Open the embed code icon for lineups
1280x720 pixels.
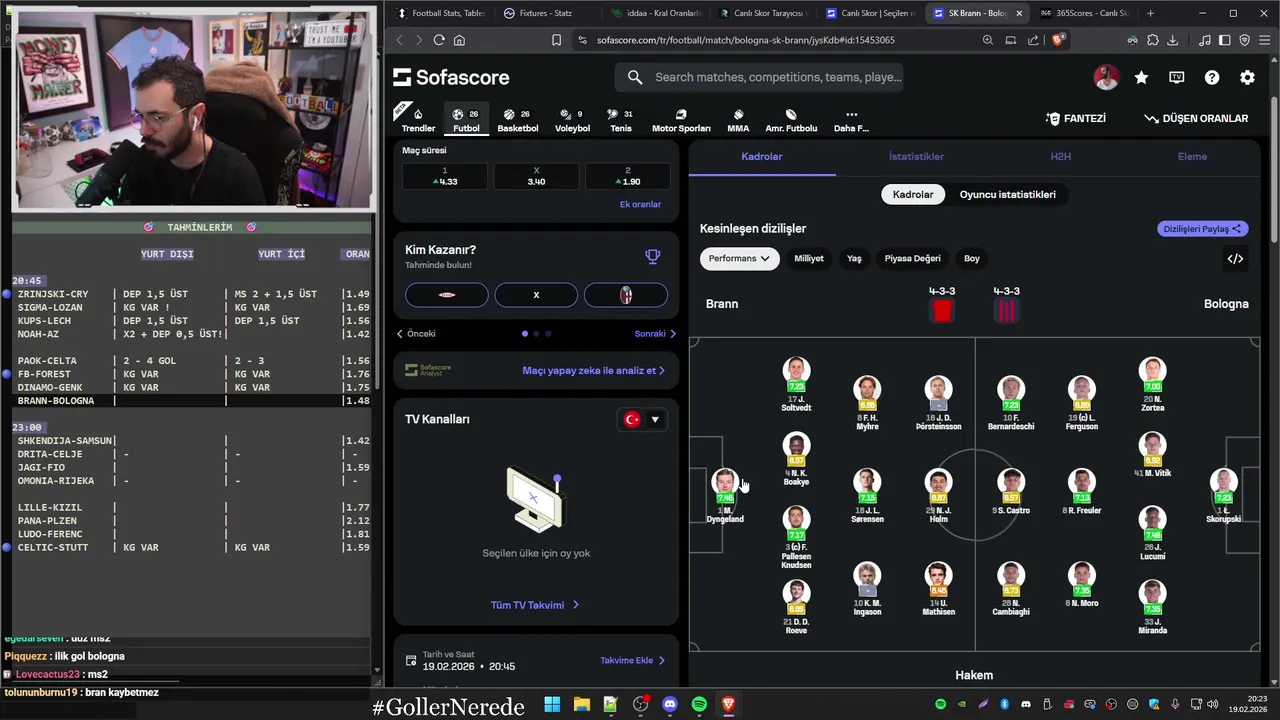tap(1235, 259)
